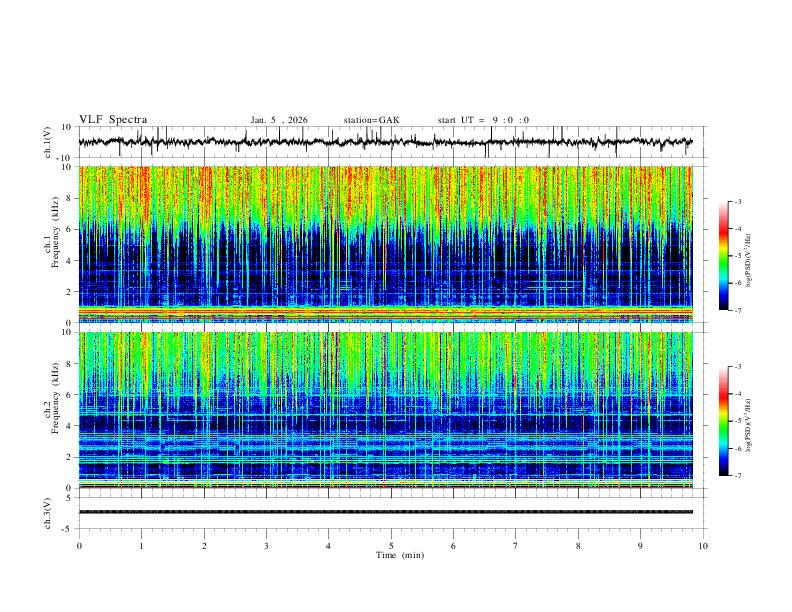
Task: Select the date text 'Jan. 5 , 2026'
Action: (279, 120)
